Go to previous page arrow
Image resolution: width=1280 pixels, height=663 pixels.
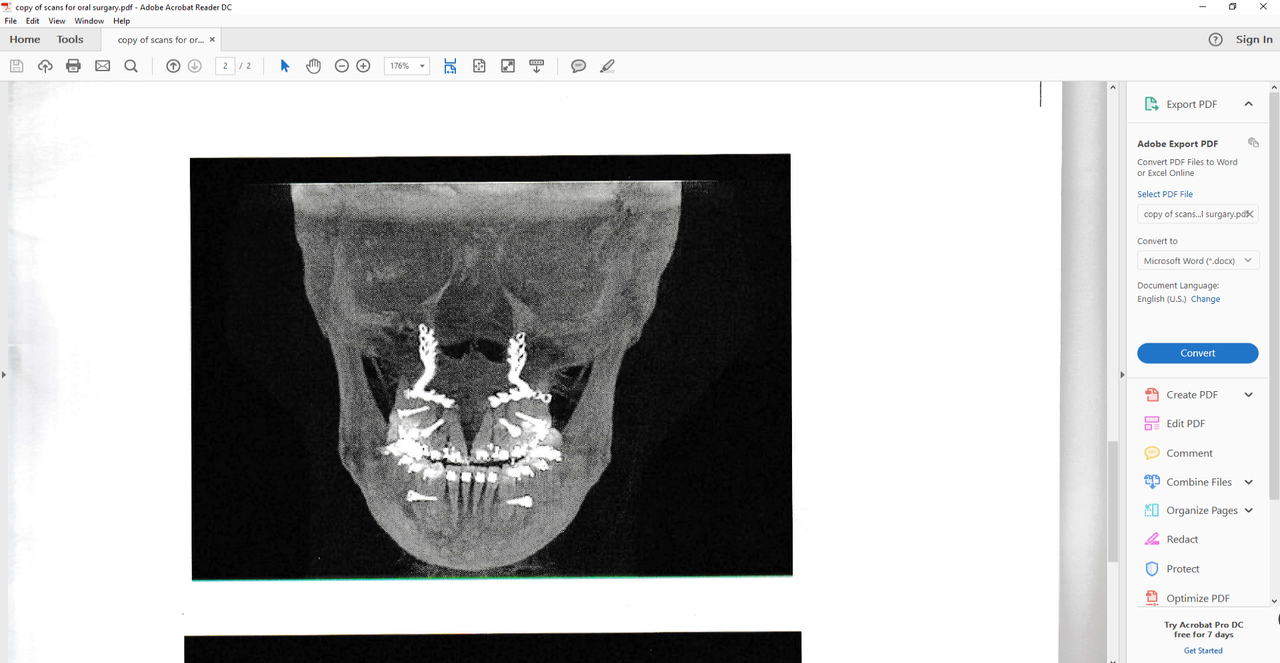click(x=173, y=66)
